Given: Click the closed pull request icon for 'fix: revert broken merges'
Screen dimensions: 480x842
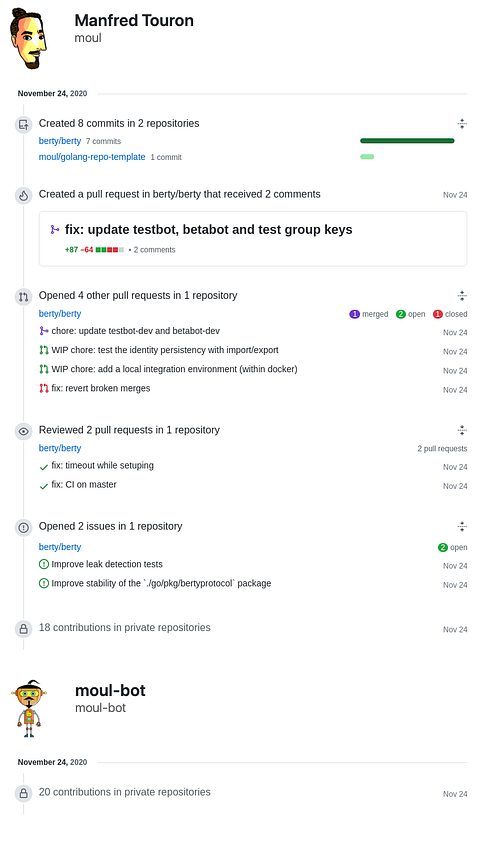Looking at the screenshot, I should 44,388.
